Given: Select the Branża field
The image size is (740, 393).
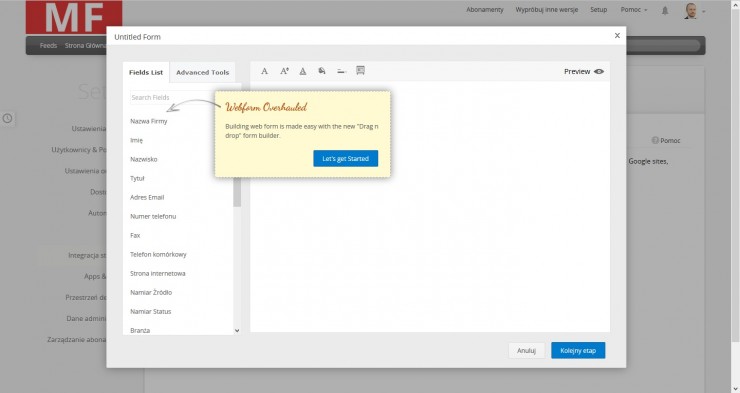Looking at the screenshot, I should pos(140,330).
